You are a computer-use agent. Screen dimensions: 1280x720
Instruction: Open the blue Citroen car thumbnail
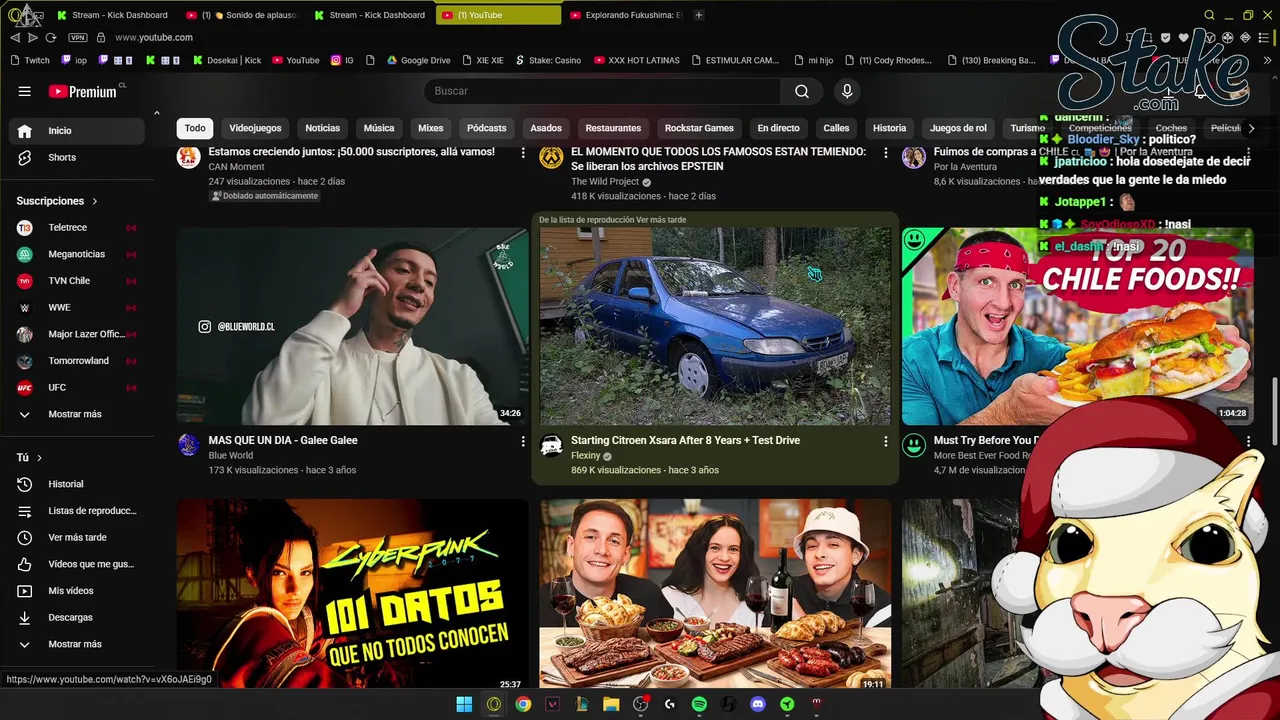point(715,326)
